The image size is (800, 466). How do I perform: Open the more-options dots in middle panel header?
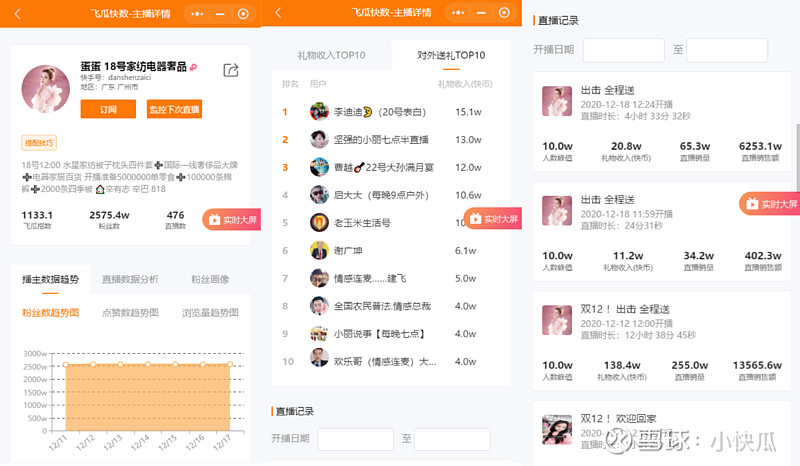pyautogui.click(x=458, y=13)
